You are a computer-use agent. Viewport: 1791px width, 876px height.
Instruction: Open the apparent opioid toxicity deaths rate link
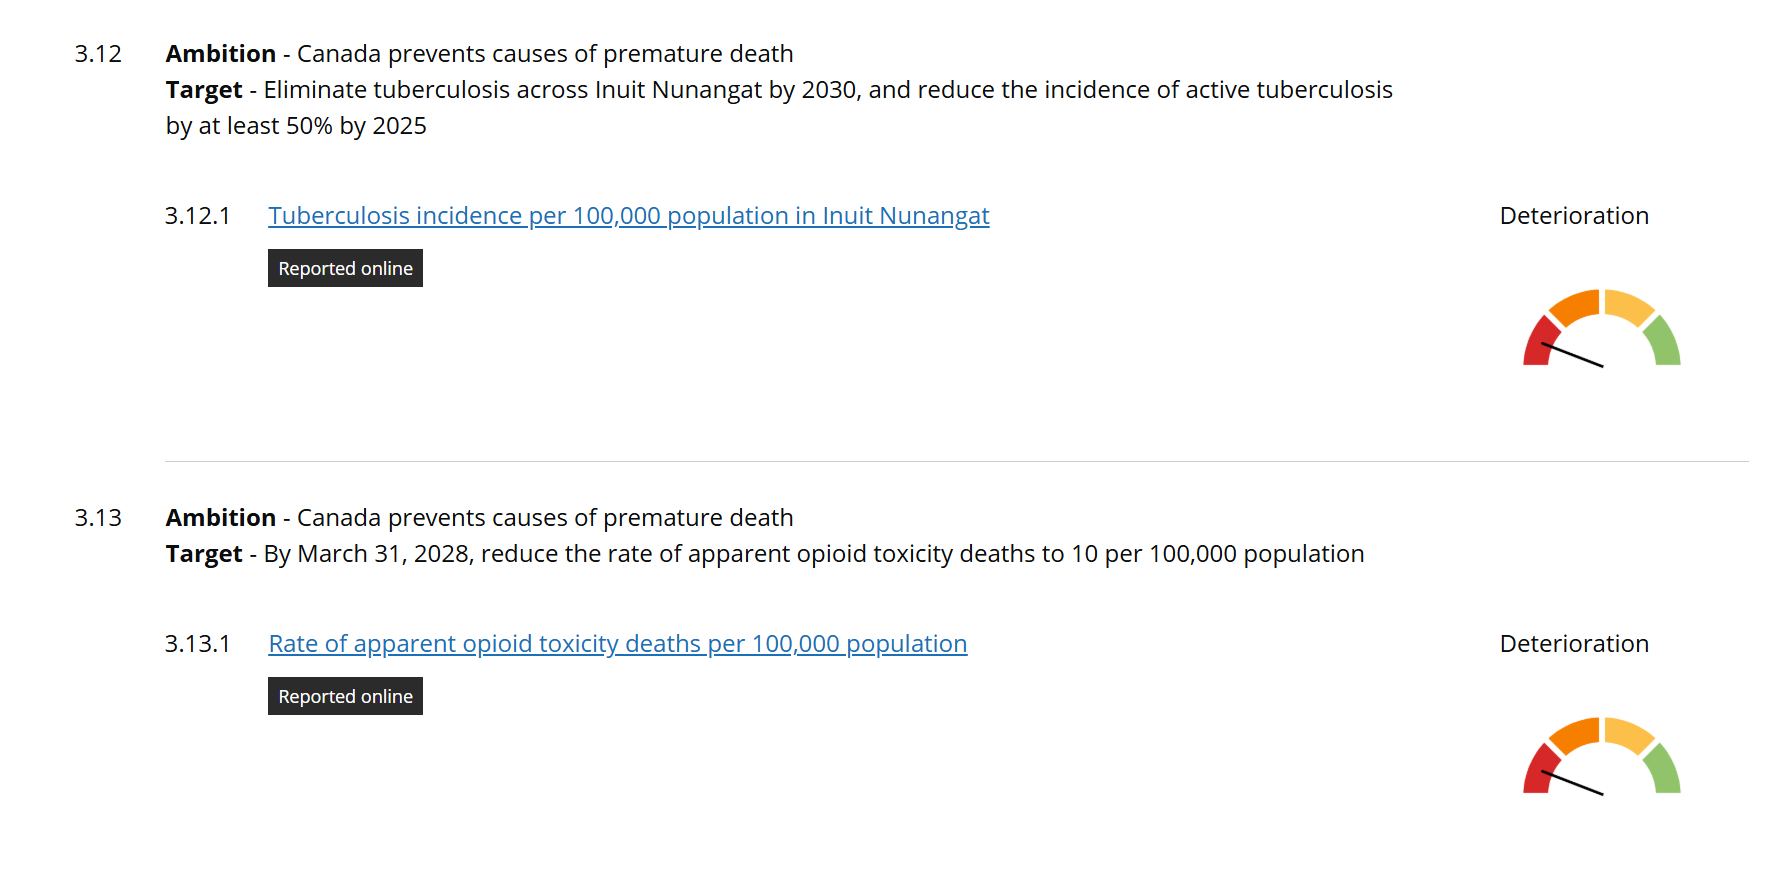click(x=617, y=644)
